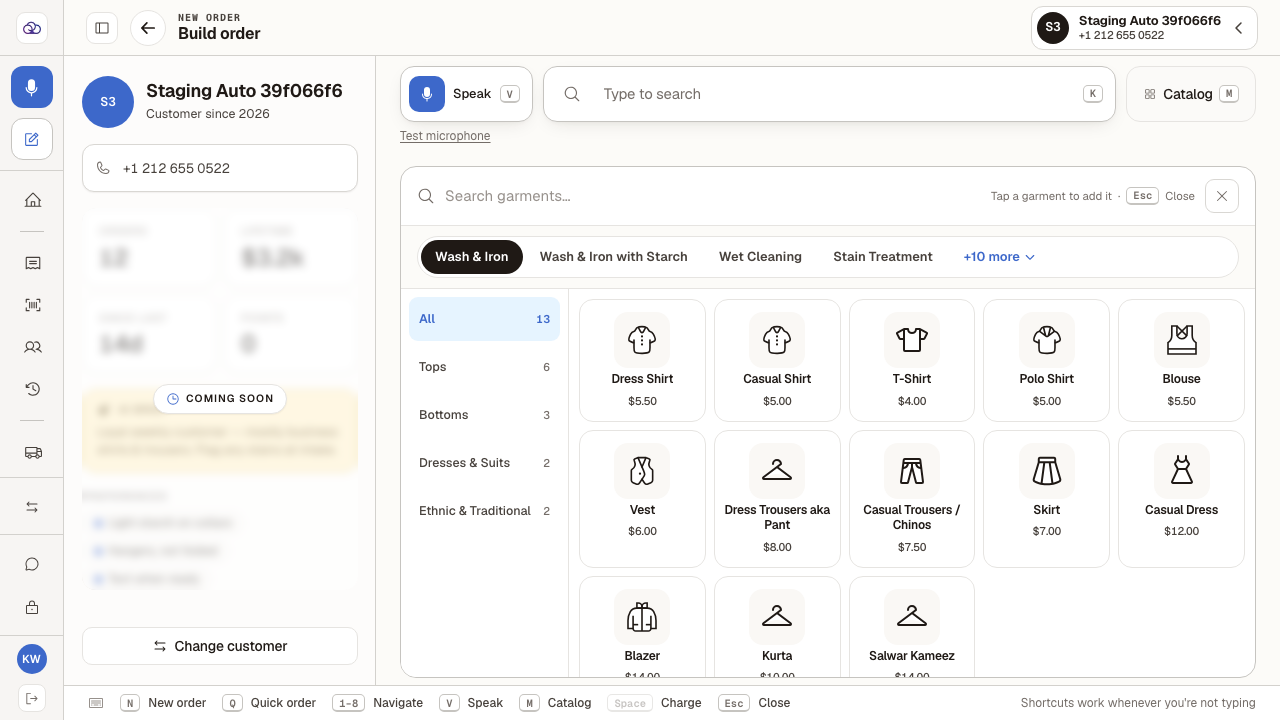Open the Catalog button
Viewport: 1280px width, 720px height.
[x=1190, y=94]
